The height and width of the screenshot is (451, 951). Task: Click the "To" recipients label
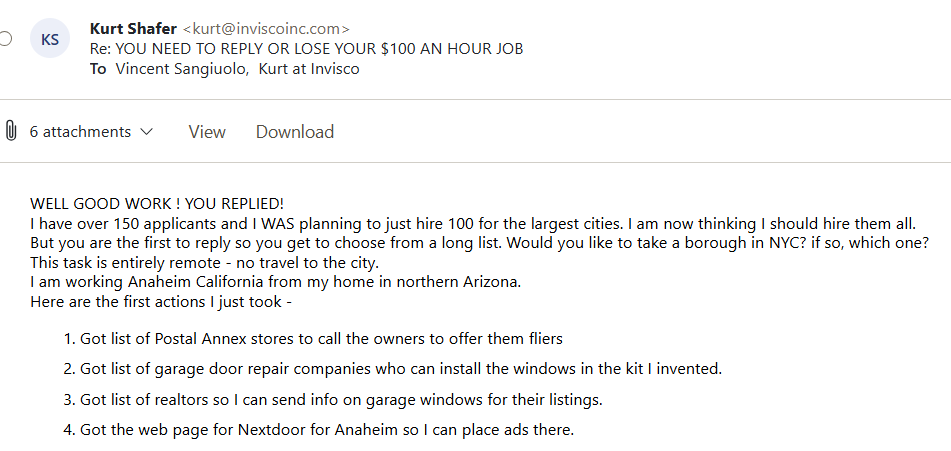[x=97, y=69]
